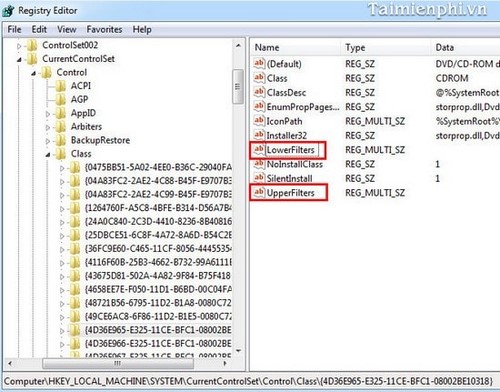The width and height of the screenshot is (500, 392).
Task: Expand the {4D36E965-E325 key
Action: [x=62, y=331]
